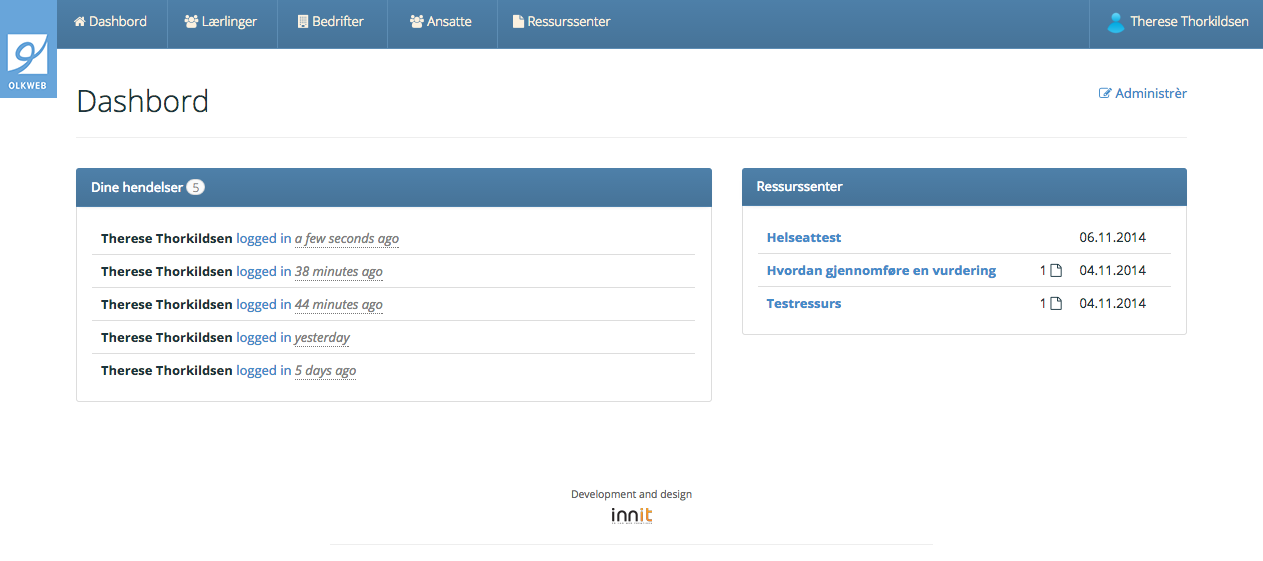Click the building icon in the Bedrifter menu item

(x=303, y=22)
